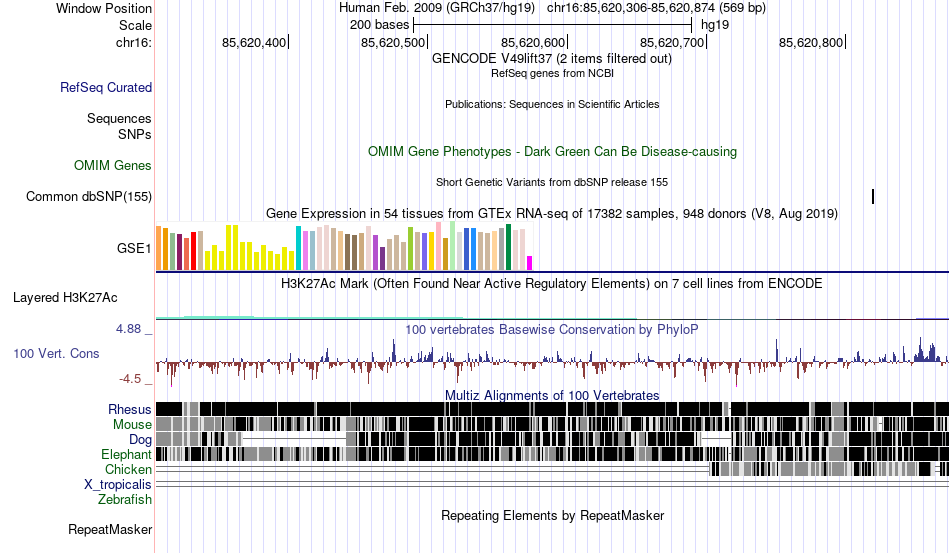Click the RefSeq genes from NCBI title
This screenshot has height=553, width=950.
(552, 73)
